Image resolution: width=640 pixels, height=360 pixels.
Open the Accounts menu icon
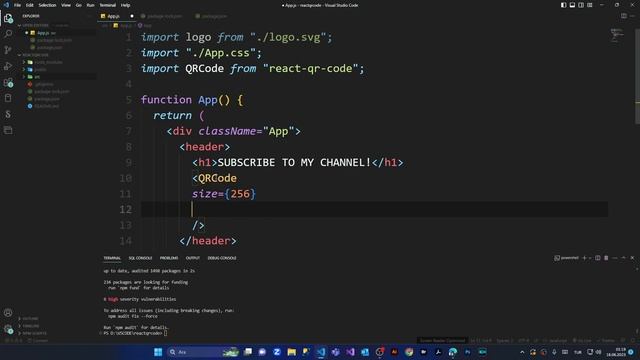(x=8, y=313)
